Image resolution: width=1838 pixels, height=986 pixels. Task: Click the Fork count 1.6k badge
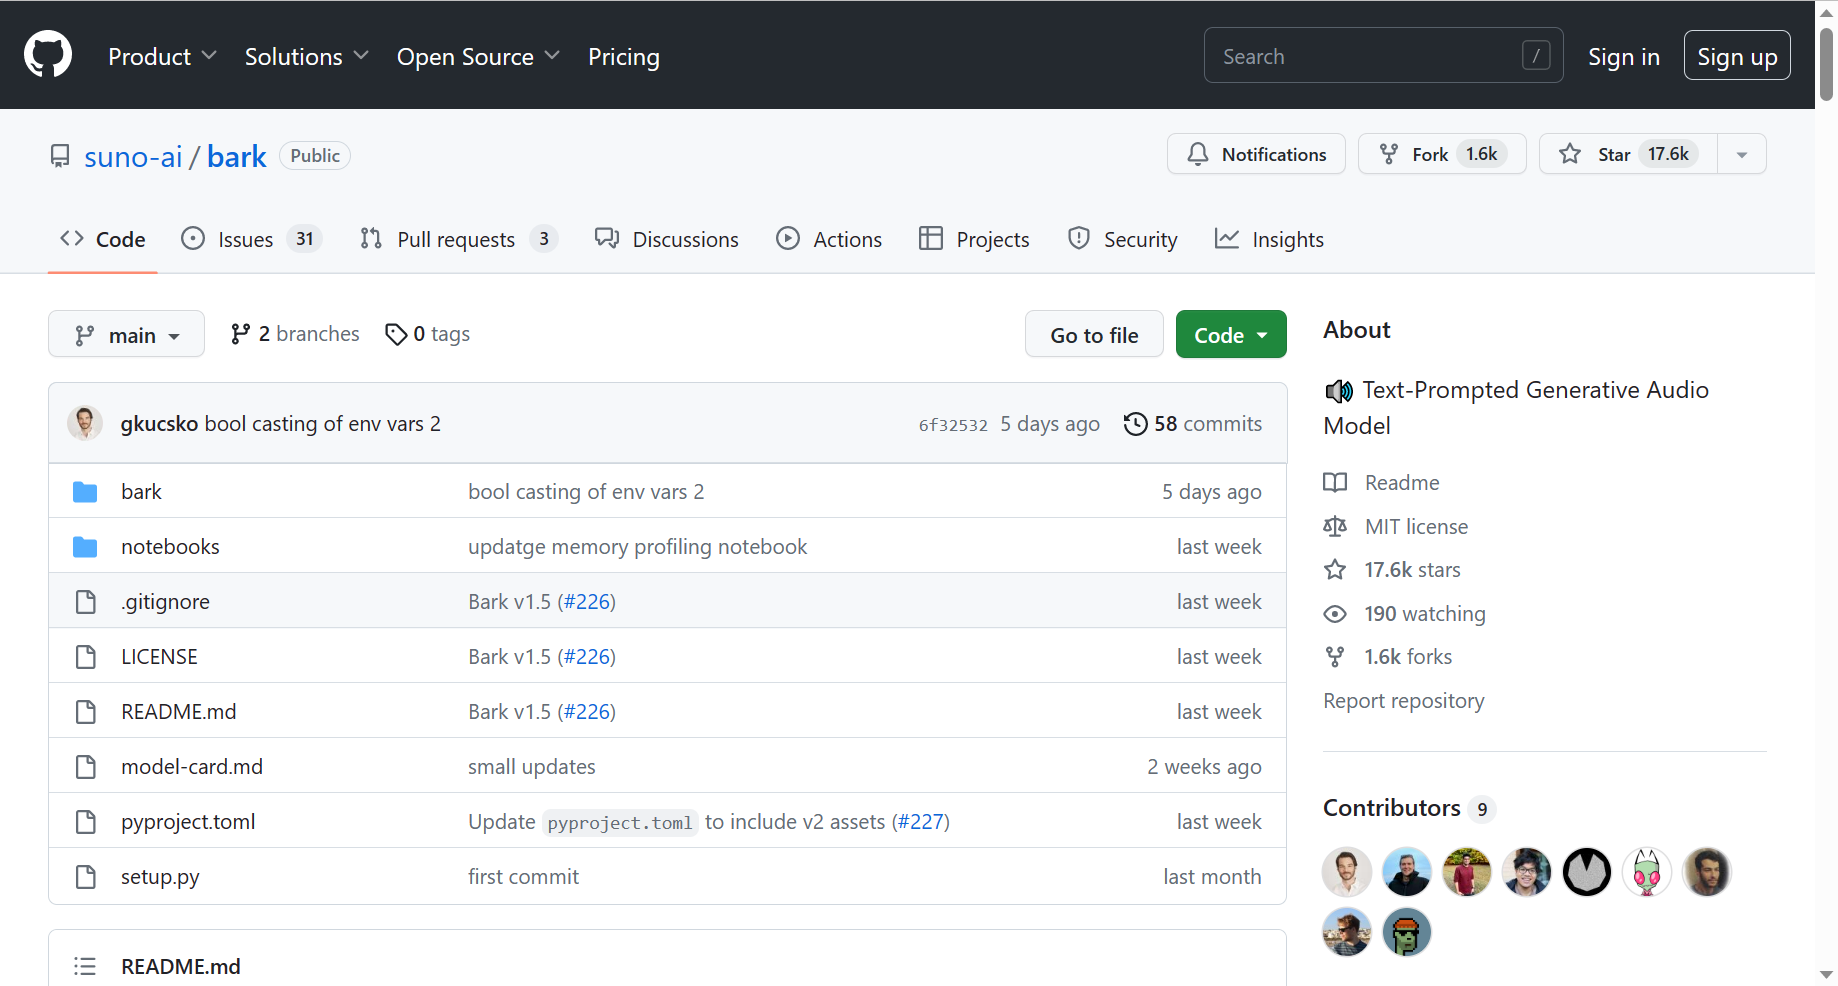tap(1481, 154)
